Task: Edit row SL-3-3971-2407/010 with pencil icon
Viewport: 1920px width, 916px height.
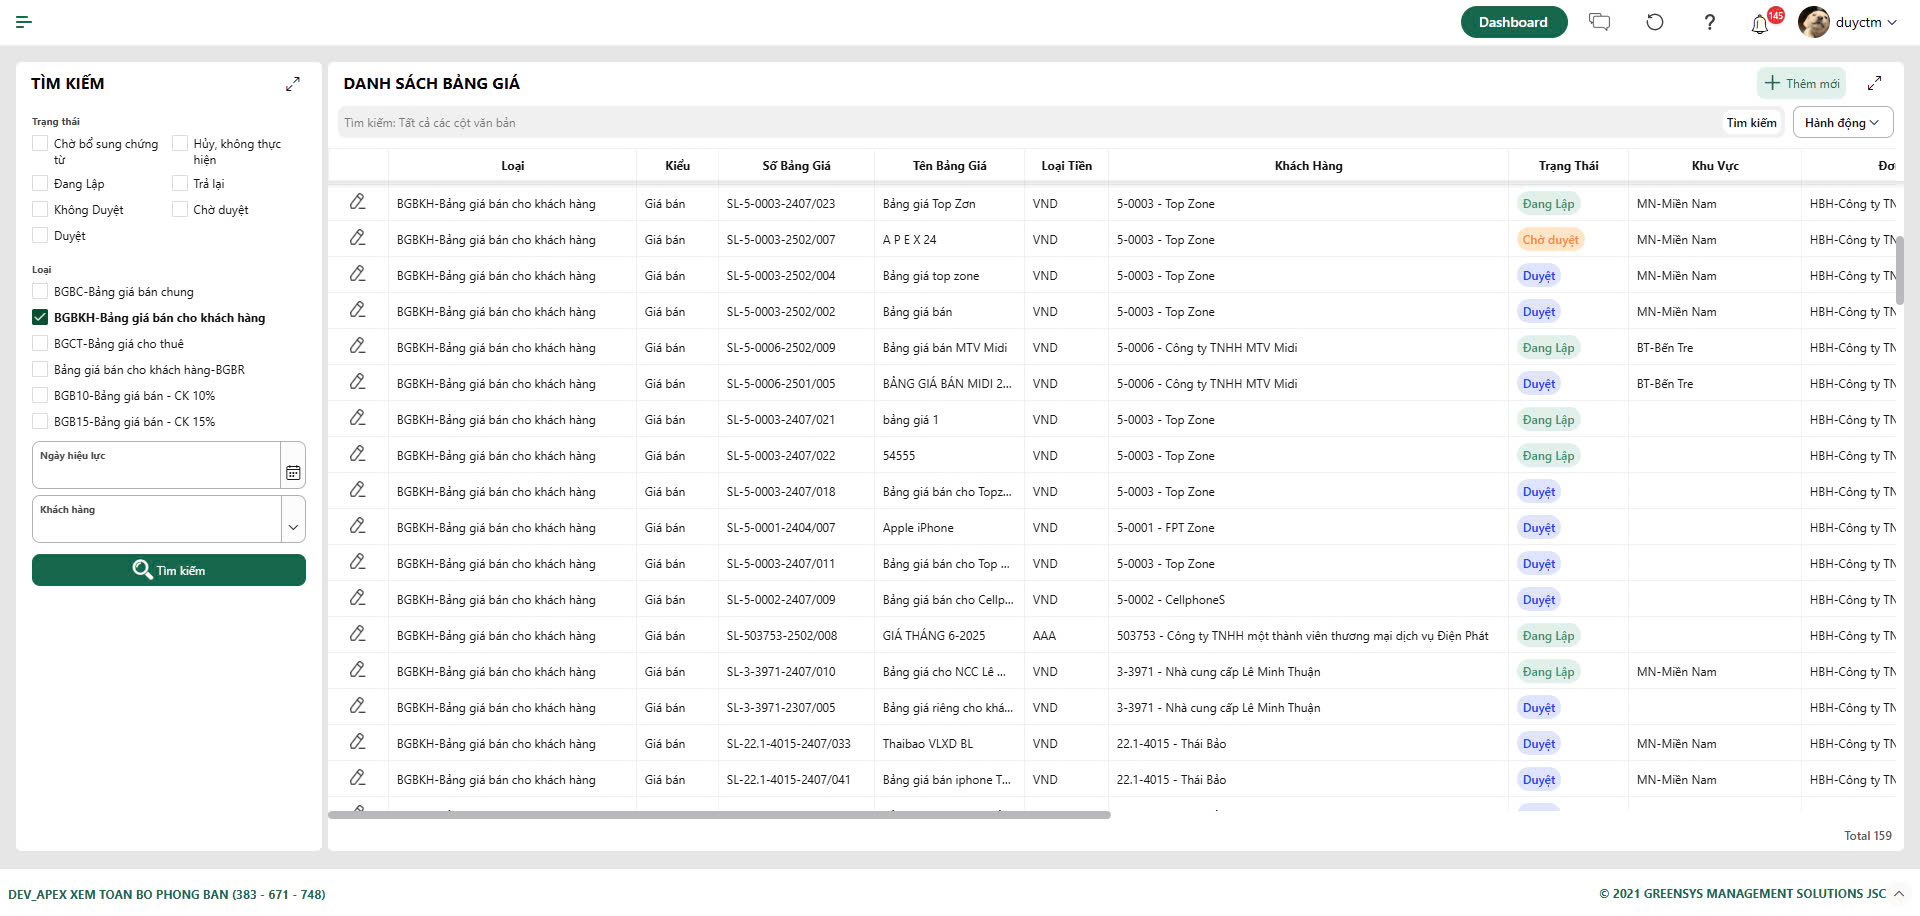Action: coord(357,670)
